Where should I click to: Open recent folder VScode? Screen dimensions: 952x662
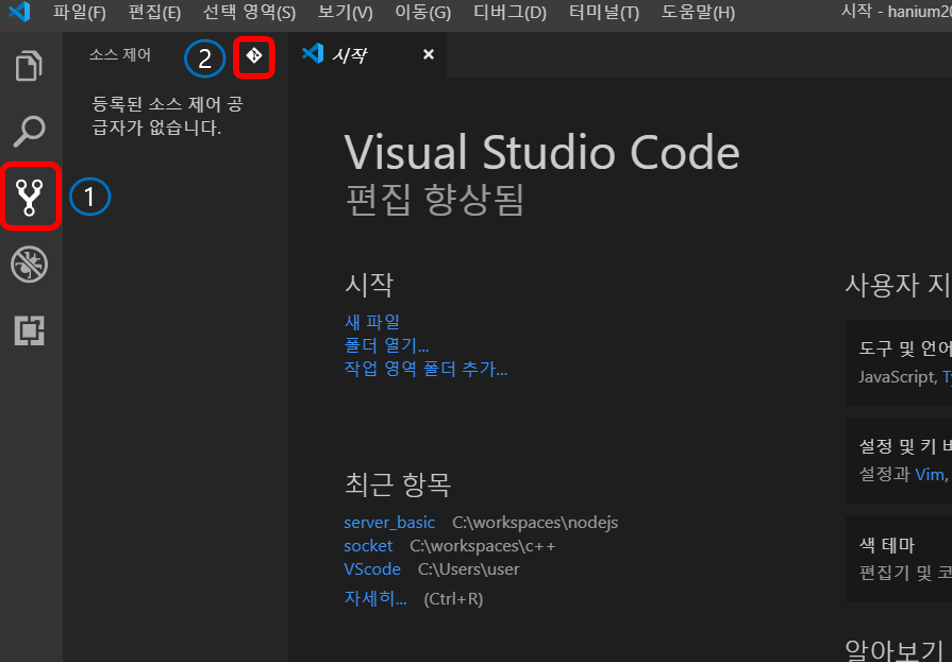coord(372,569)
